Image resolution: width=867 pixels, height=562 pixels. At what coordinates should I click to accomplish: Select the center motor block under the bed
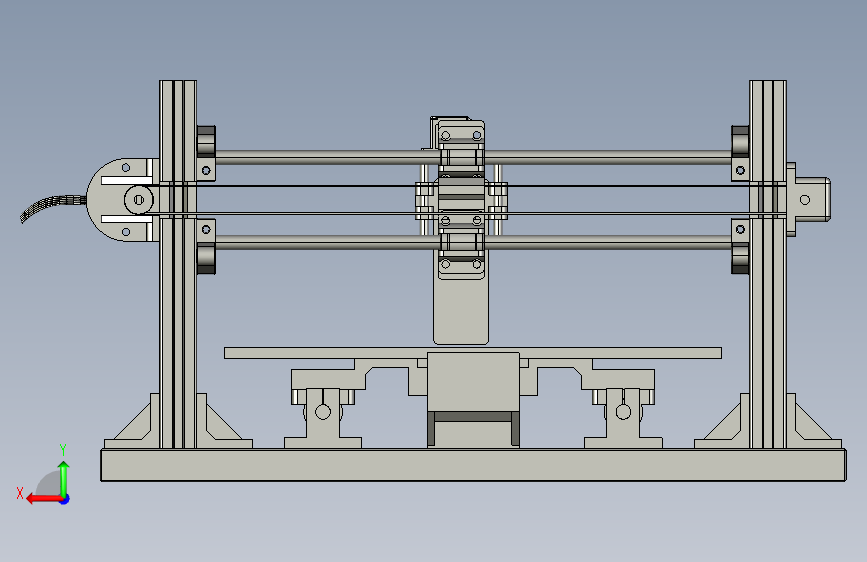pos(473,382)
